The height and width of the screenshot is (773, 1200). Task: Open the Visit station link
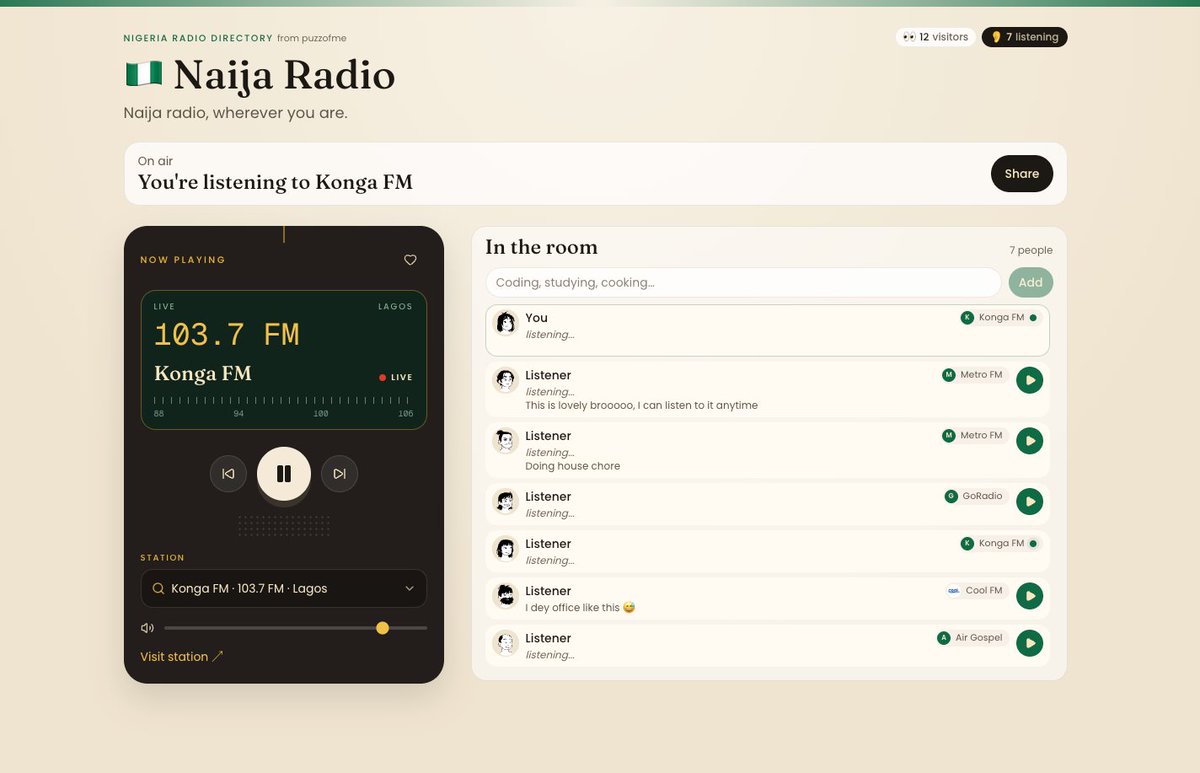pos(182,657)
